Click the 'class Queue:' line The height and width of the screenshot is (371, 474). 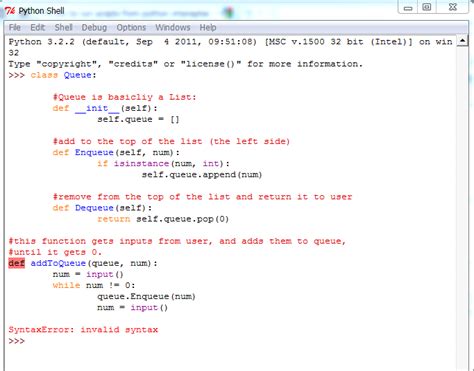(x=63, y=75)
